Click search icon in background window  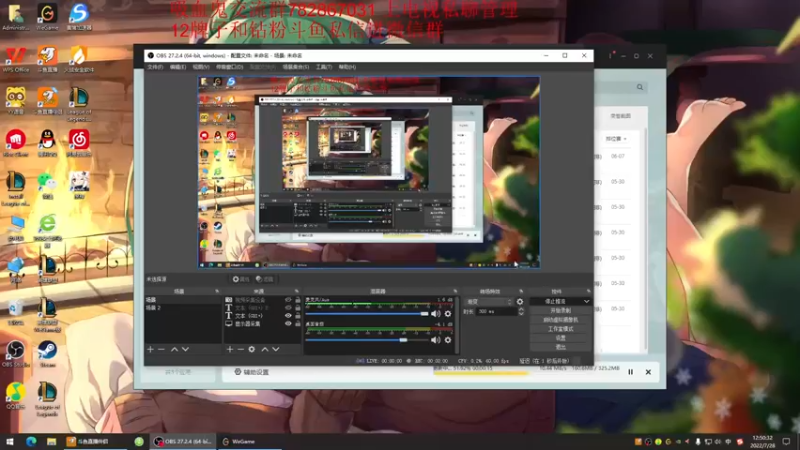click(640, 87)
